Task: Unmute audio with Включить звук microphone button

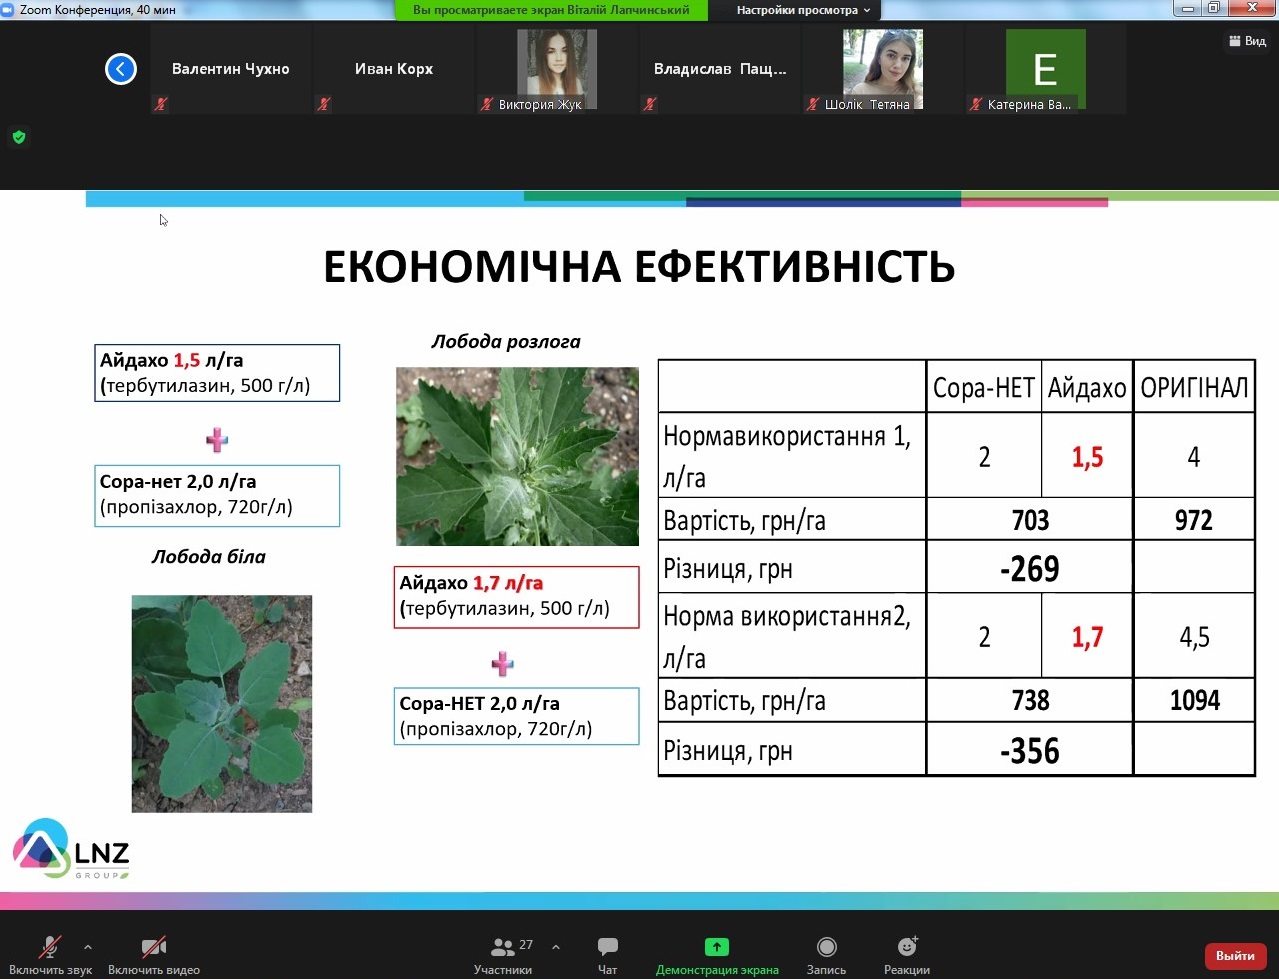Action: pyautogui.click(x=50, y=954)
